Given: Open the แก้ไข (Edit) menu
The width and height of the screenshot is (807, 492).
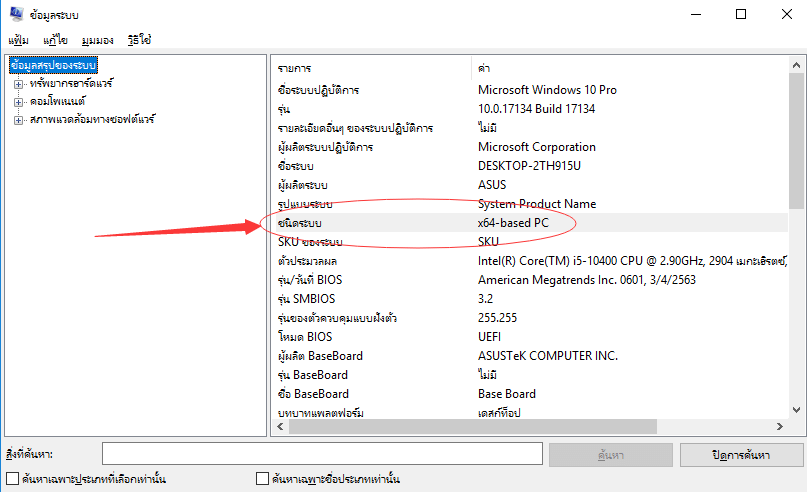Looking at the screenshot, I should tap(55, 41).
